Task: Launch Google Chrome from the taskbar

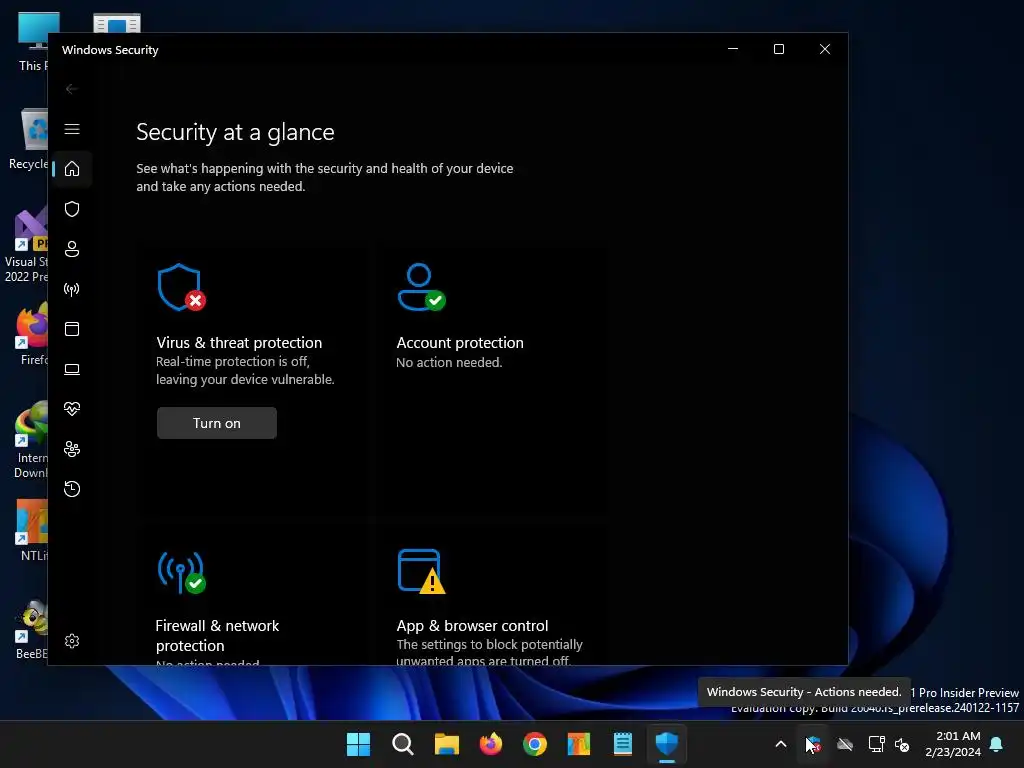Action: point(535,744)
